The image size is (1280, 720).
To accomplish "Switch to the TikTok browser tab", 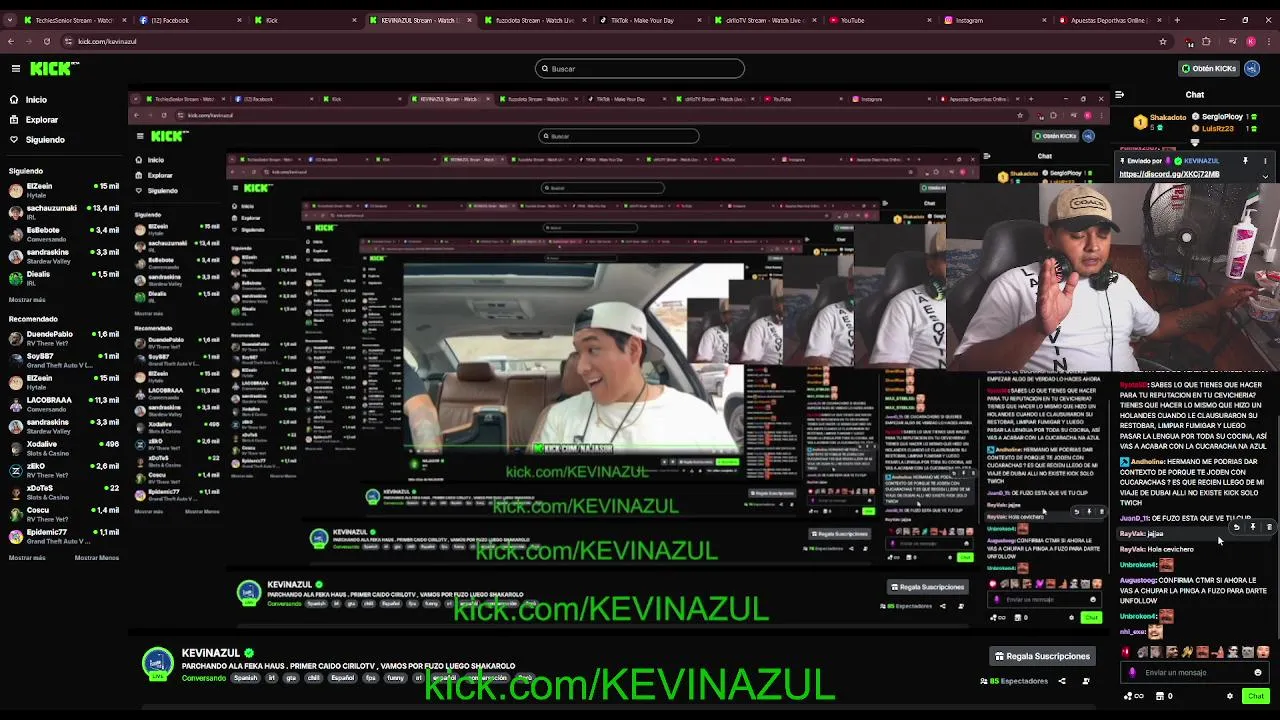I will click(x=650, y=20).
